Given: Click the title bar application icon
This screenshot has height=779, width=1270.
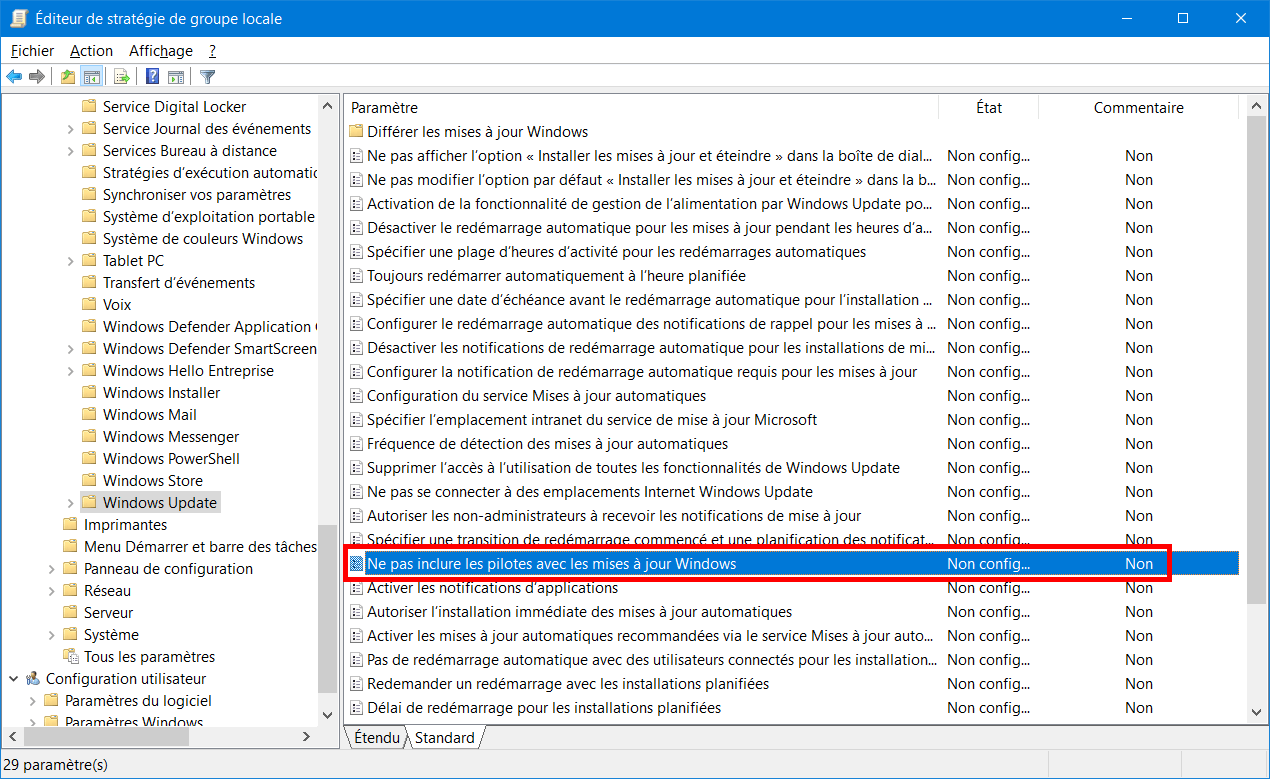Looking at the screenshot, I should point(18,18).
